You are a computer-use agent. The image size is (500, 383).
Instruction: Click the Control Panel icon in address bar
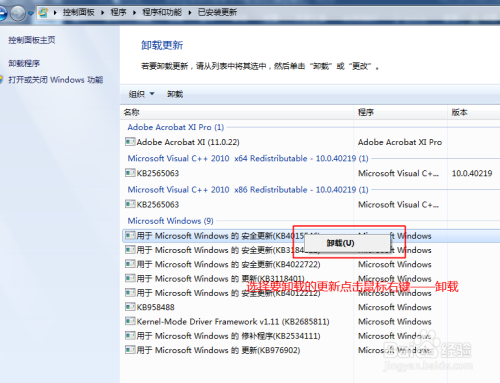(43, 13)
